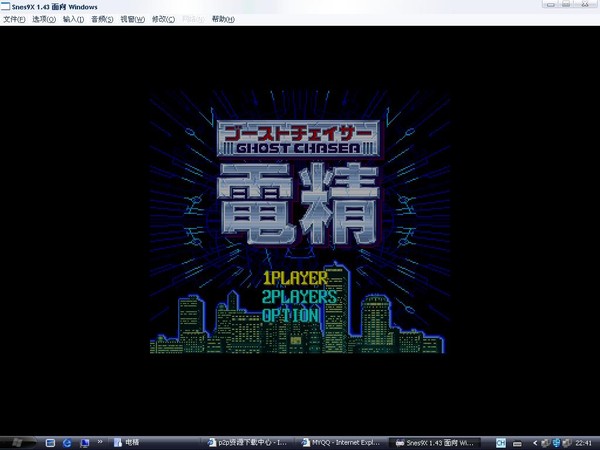
Task: Launch Internet Explorer from quick launch
Action: click(67, 443)
